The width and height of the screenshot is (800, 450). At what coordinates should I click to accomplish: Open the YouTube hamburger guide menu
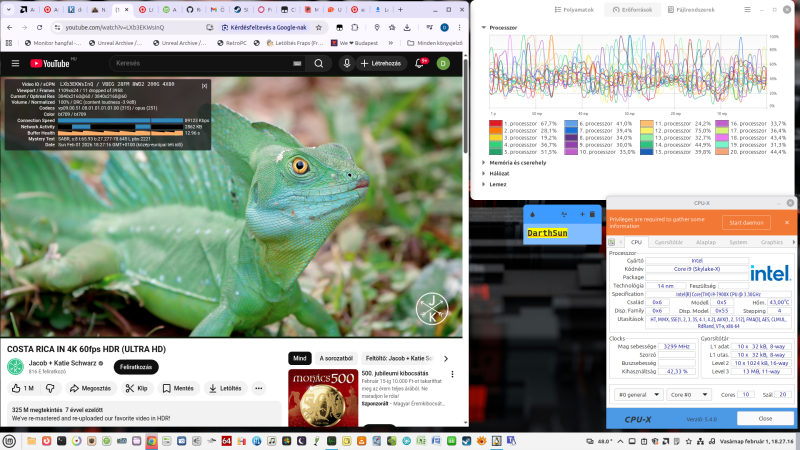point(15,63)
